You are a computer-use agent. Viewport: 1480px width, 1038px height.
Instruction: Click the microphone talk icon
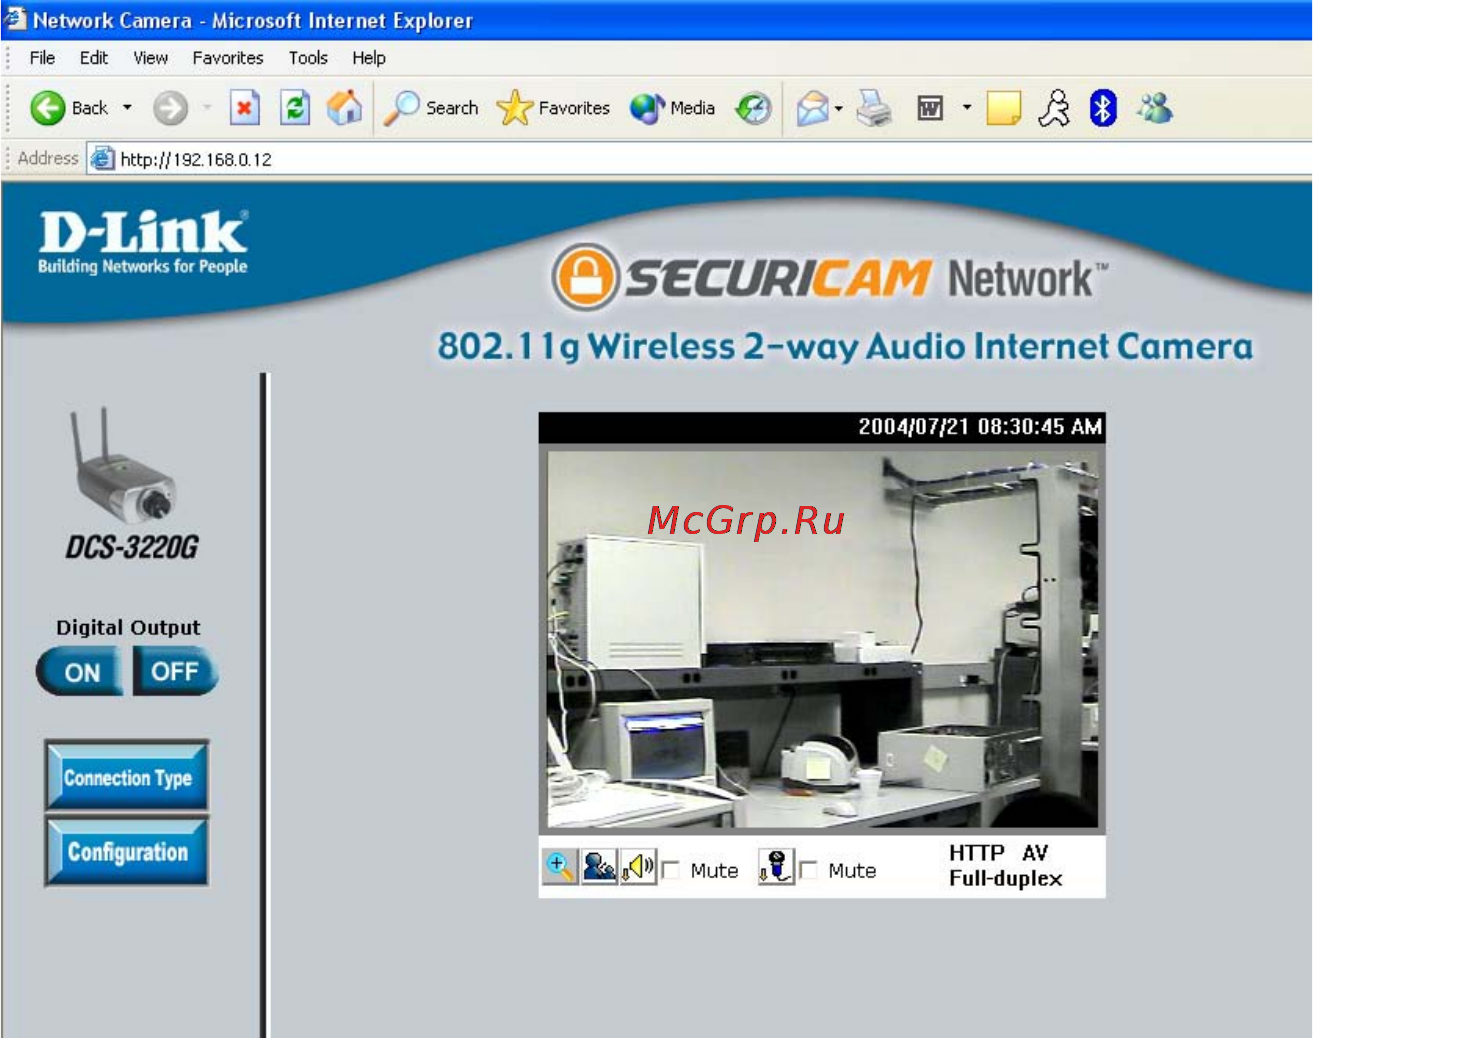776,866
